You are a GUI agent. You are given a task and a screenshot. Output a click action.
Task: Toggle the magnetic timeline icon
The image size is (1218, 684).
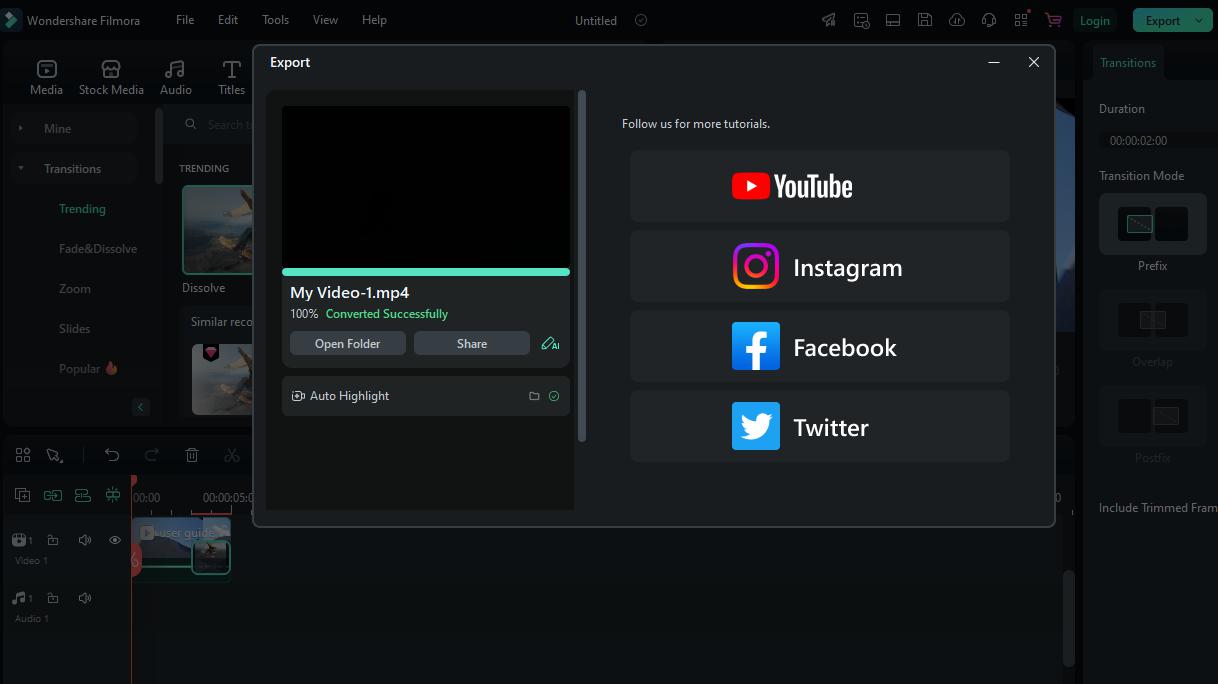coord(83,495)
